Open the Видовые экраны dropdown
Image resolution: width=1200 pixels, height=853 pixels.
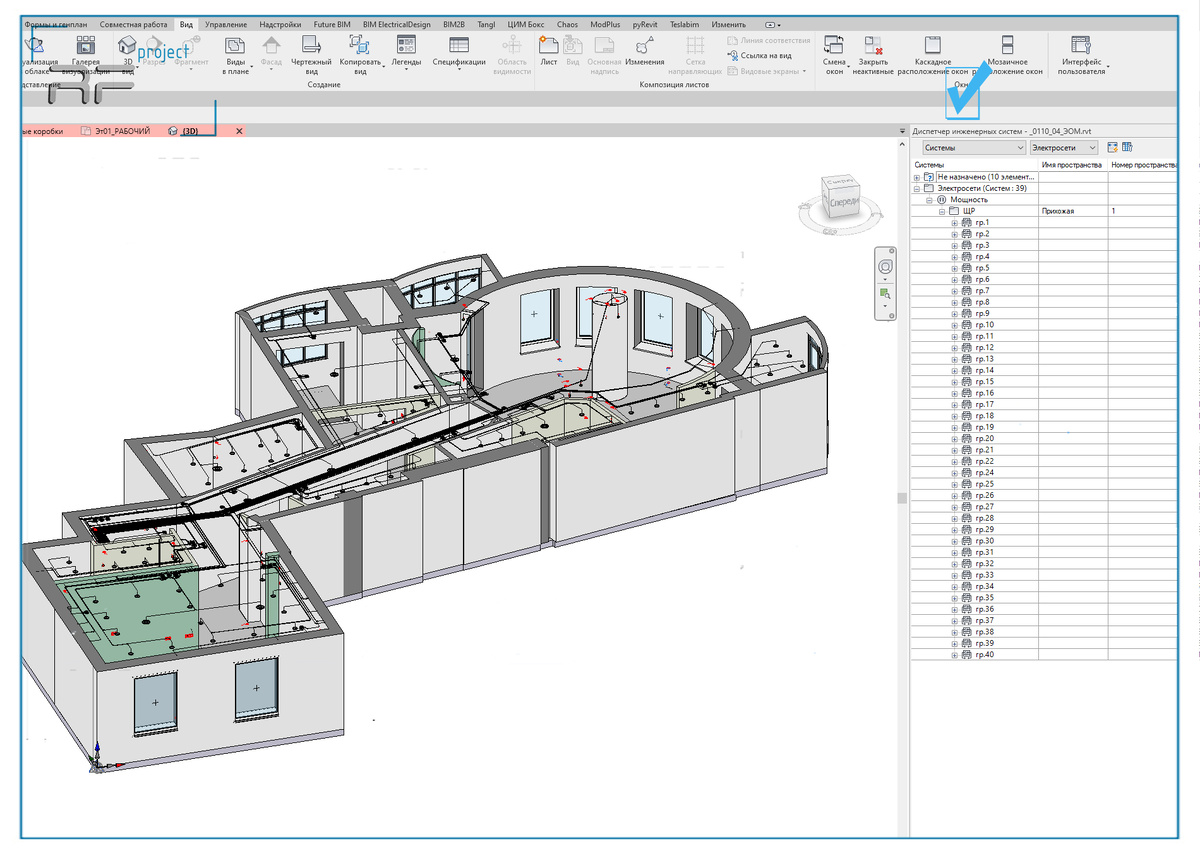(x=768, y=71)
